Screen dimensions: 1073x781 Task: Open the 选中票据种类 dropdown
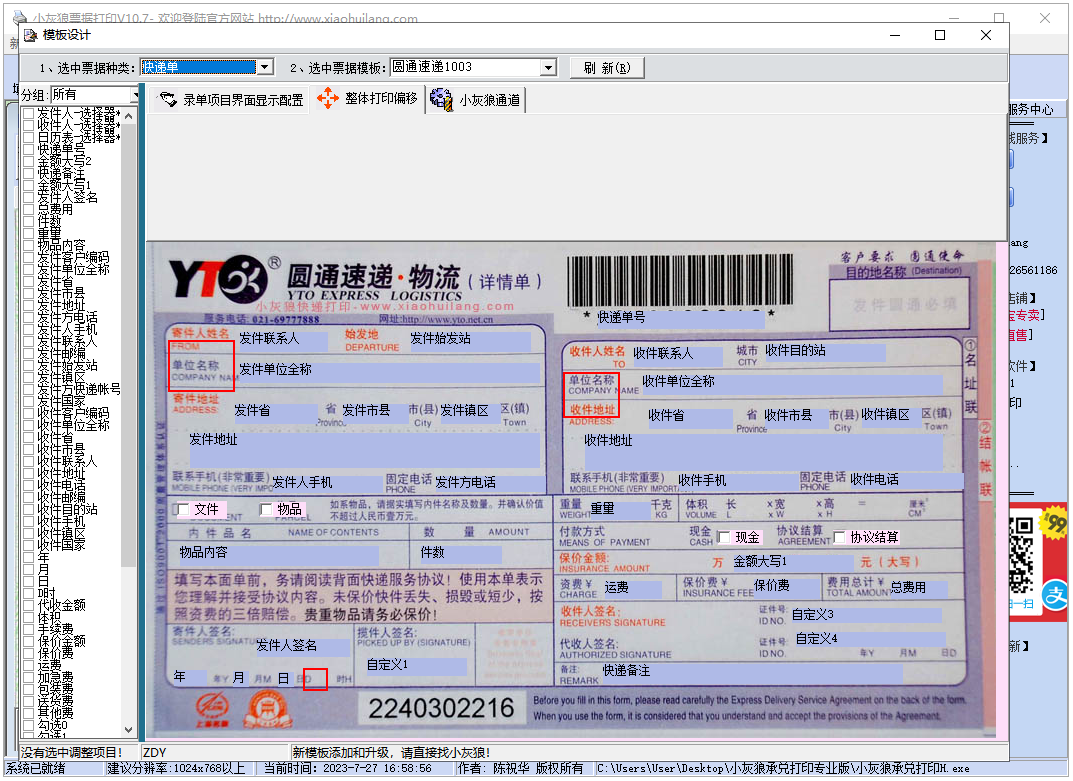(x=266, y=67)
